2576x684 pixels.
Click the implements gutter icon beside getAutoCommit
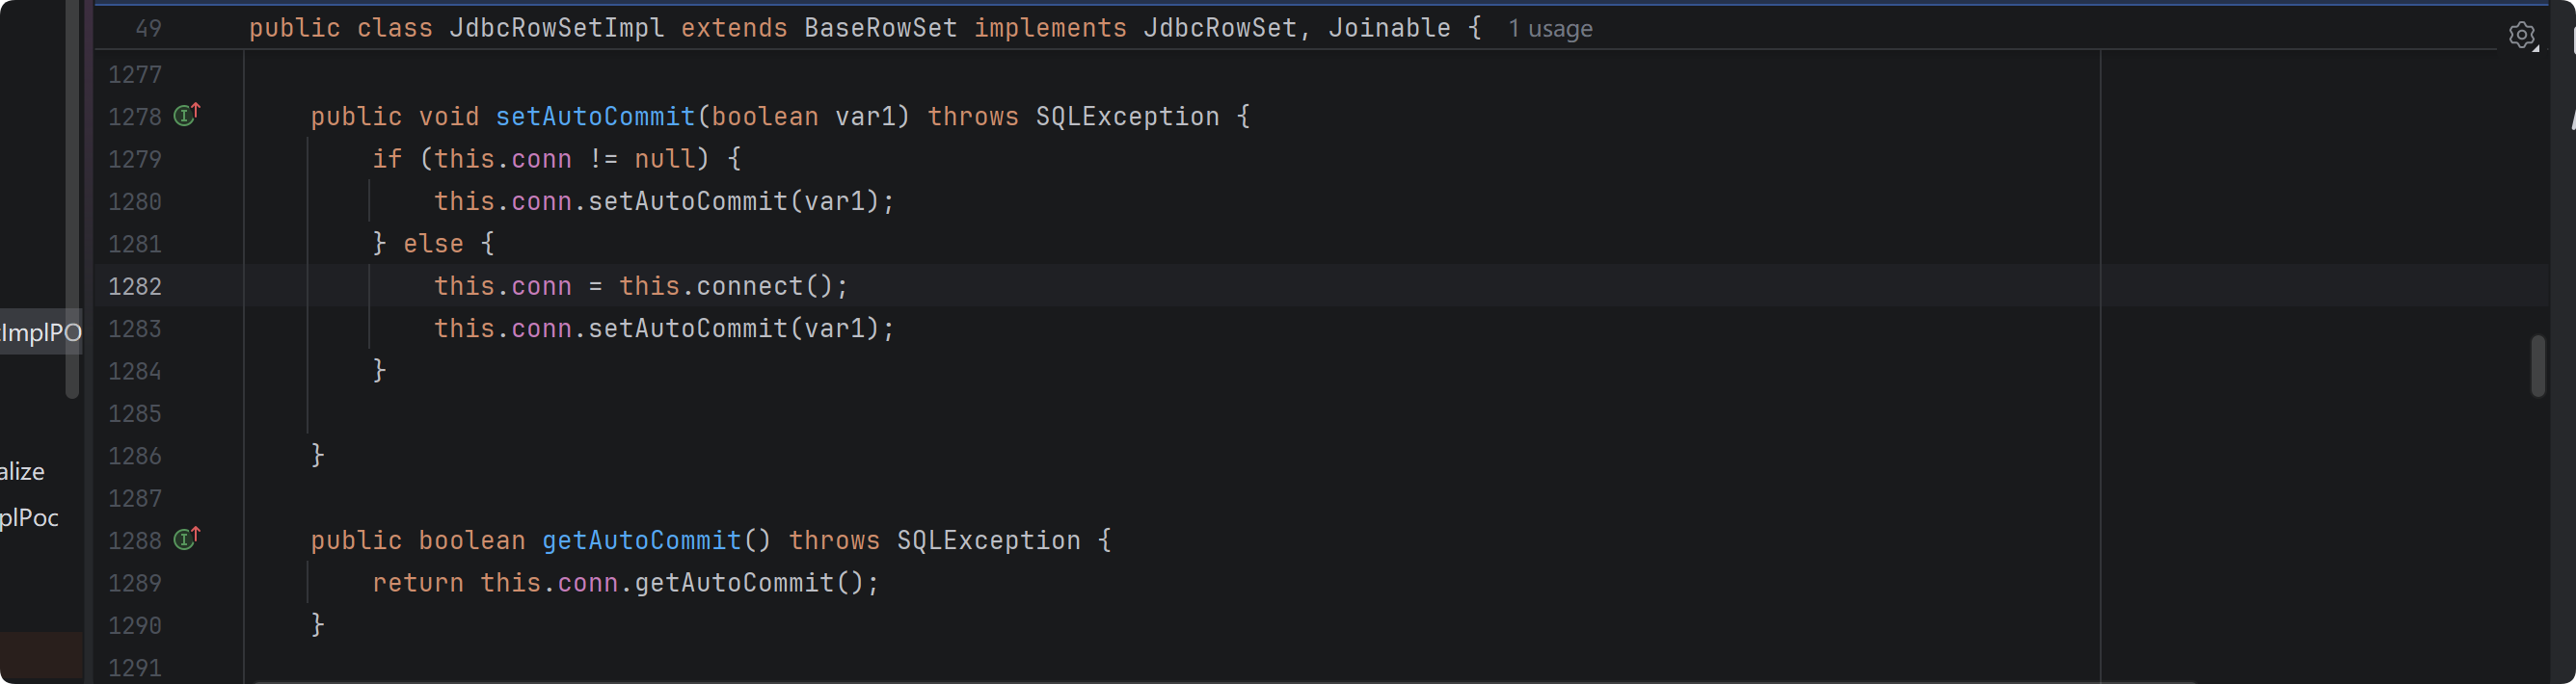[x=187, y=538]
